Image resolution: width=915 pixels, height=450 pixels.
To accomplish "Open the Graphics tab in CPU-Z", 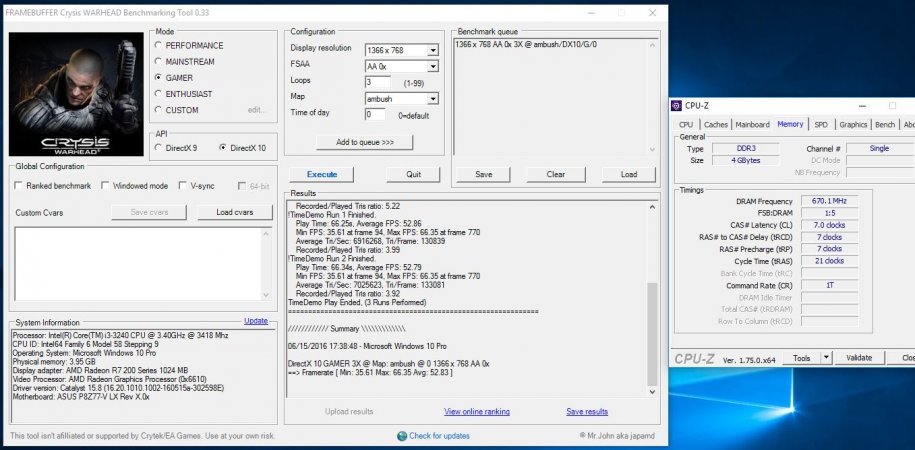I will (x=853, y=124).
